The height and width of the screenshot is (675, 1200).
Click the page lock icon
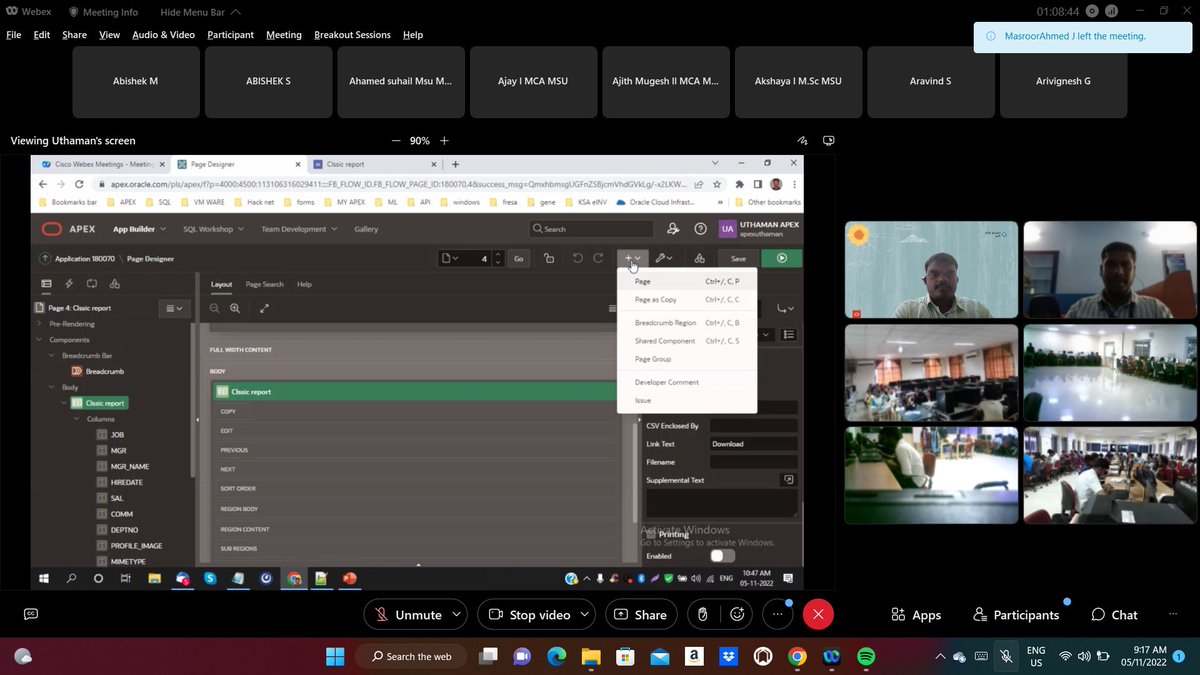[x=549, y=258]
